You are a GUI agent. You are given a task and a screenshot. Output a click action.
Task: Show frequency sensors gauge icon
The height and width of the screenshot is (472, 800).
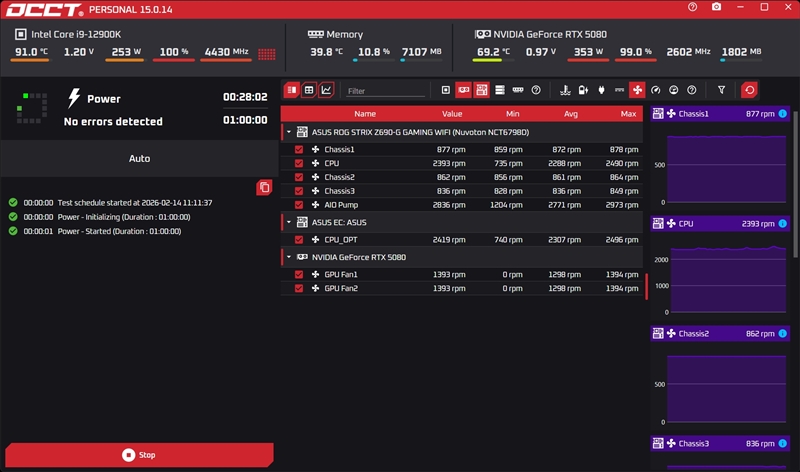[x=656, y=90]
